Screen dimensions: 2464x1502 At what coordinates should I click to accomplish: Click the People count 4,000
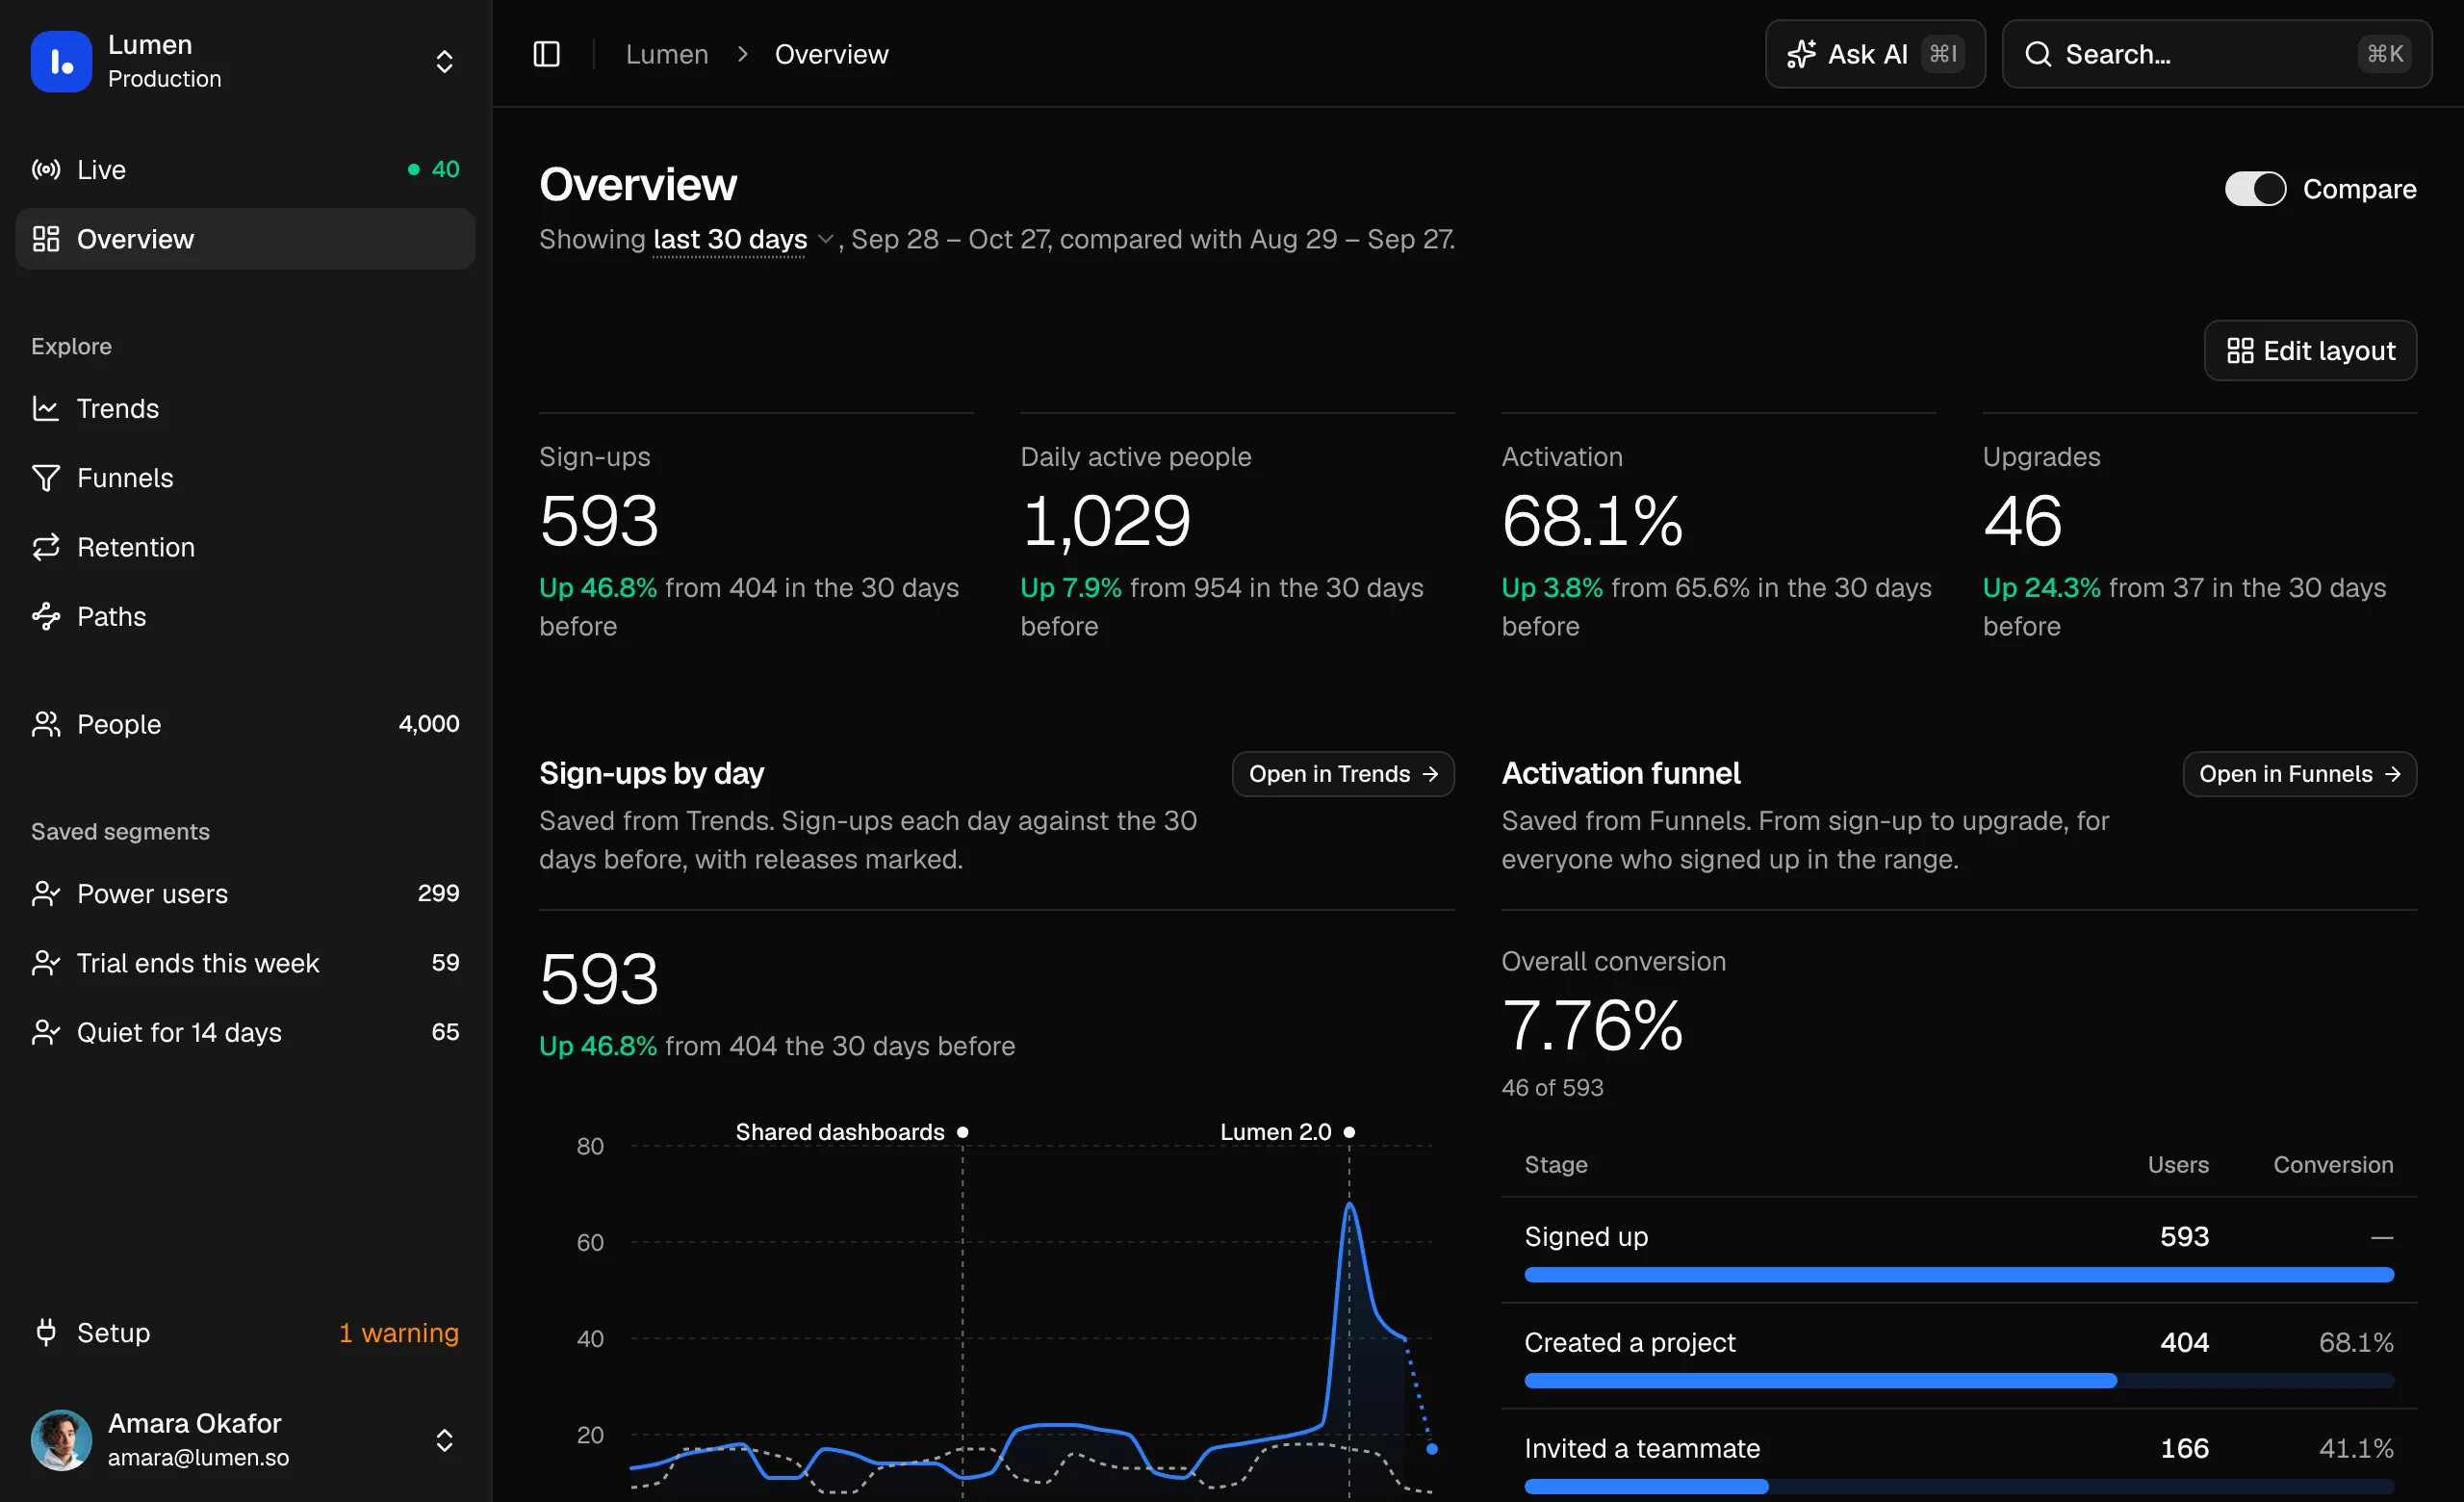[429, 724]
